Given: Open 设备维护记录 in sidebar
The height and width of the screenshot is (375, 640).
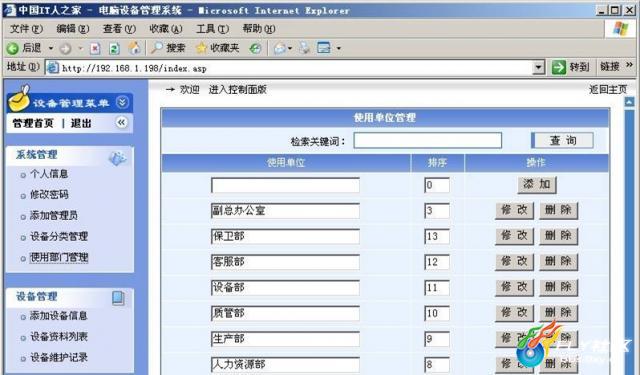Looking at the screenshot, I should click(59, 357).
